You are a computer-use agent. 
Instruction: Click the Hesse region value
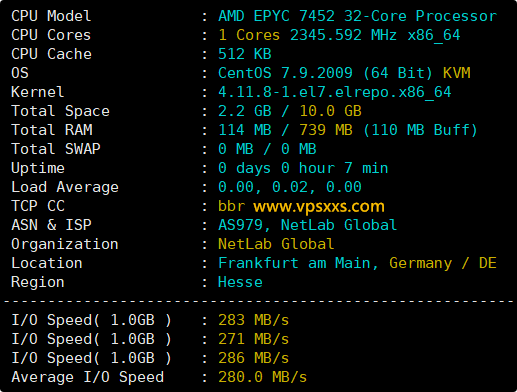click(240, 282)
